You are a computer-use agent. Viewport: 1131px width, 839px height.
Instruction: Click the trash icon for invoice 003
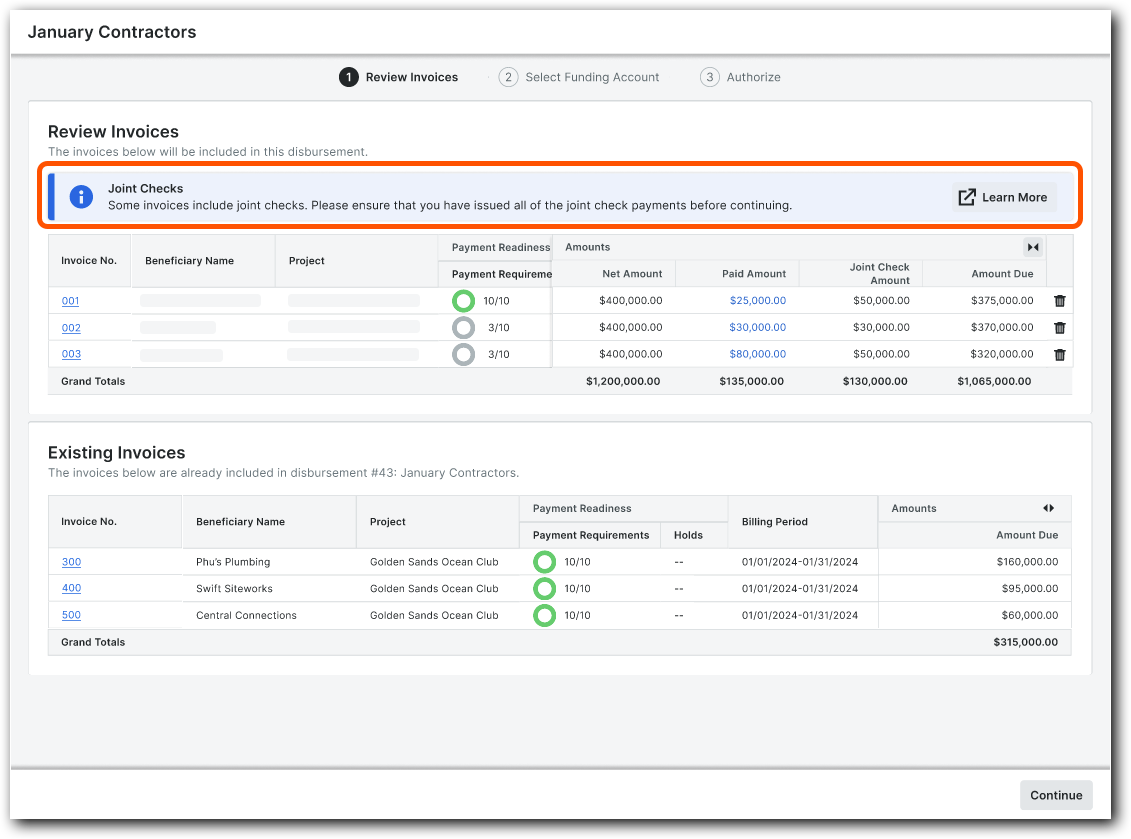coord(1059,354)
